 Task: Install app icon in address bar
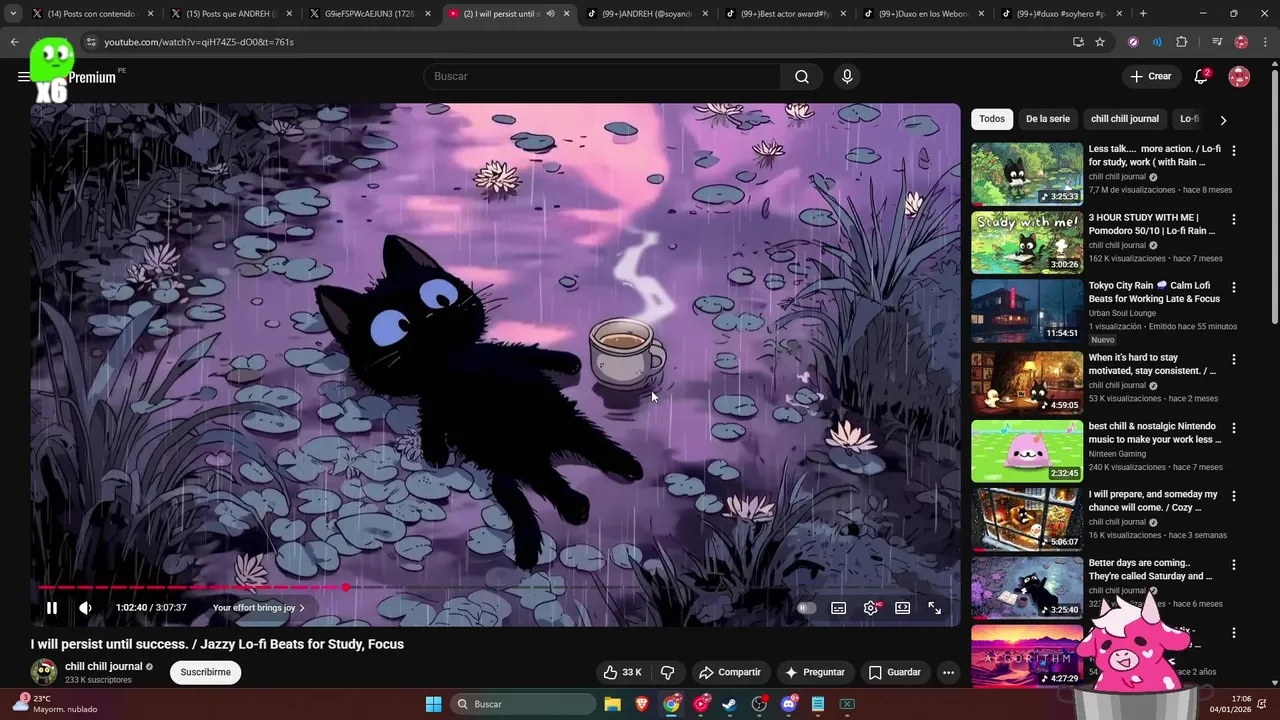(1078, 42)
